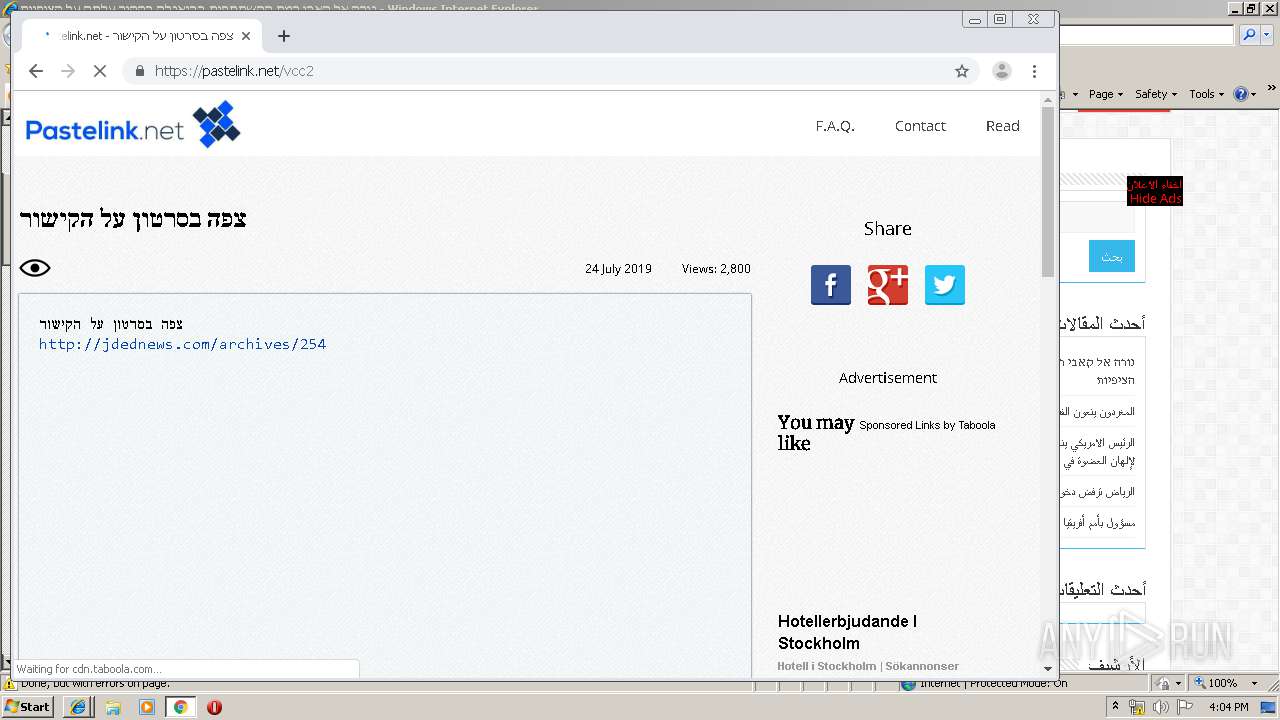
Task: Open IE security status lock dropdown
Action: 1169,683
